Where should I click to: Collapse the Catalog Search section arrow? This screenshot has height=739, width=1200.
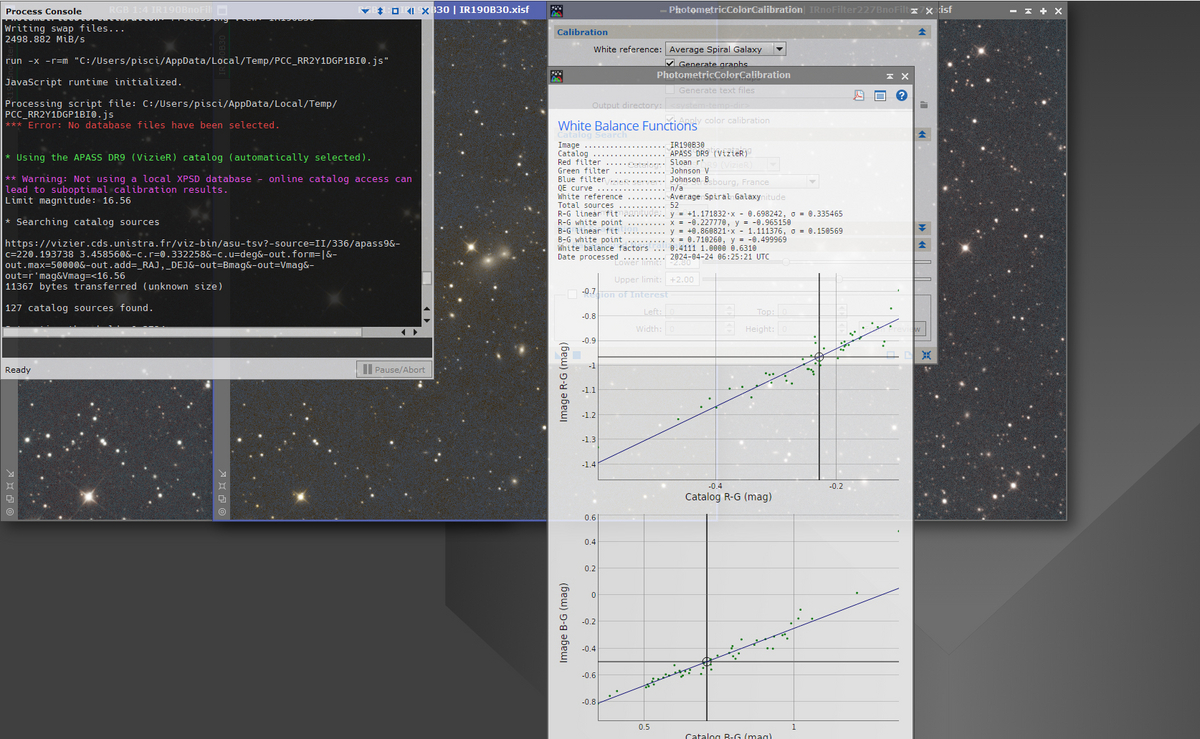click(921, 133)
